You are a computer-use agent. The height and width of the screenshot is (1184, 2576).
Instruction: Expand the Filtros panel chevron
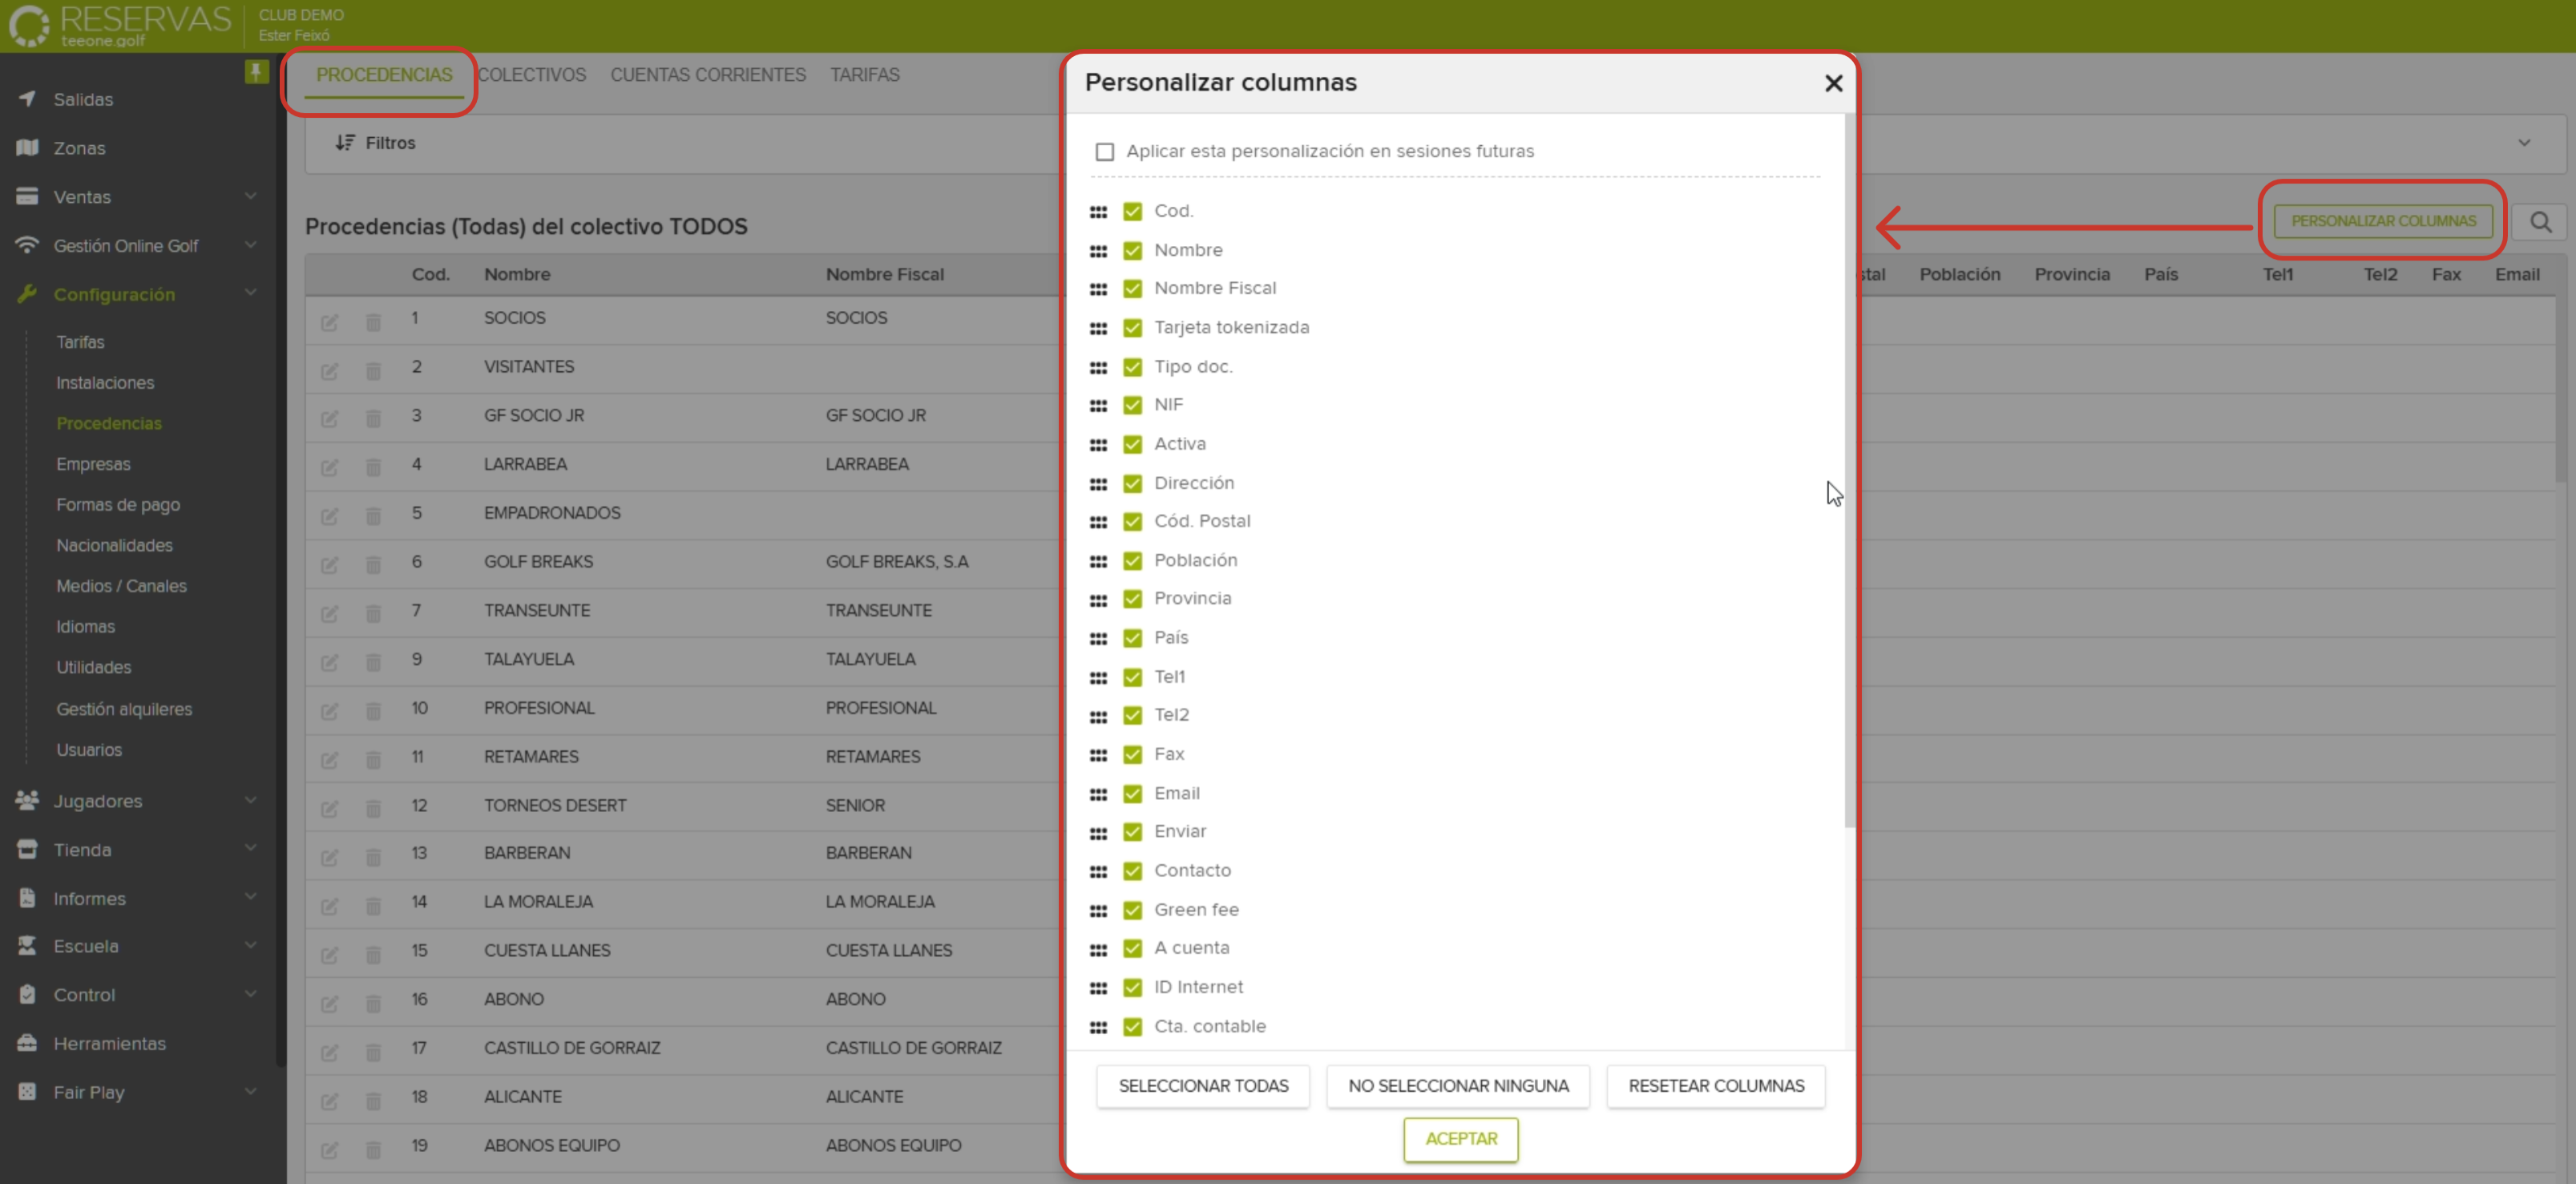tap(2524, 143)
